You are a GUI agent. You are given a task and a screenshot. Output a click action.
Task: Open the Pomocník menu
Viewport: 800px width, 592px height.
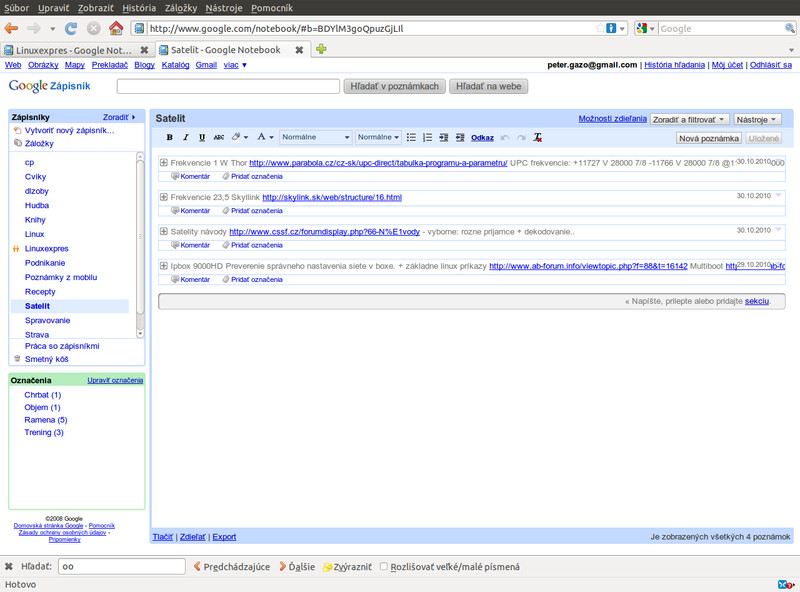[x=272, y=8]
